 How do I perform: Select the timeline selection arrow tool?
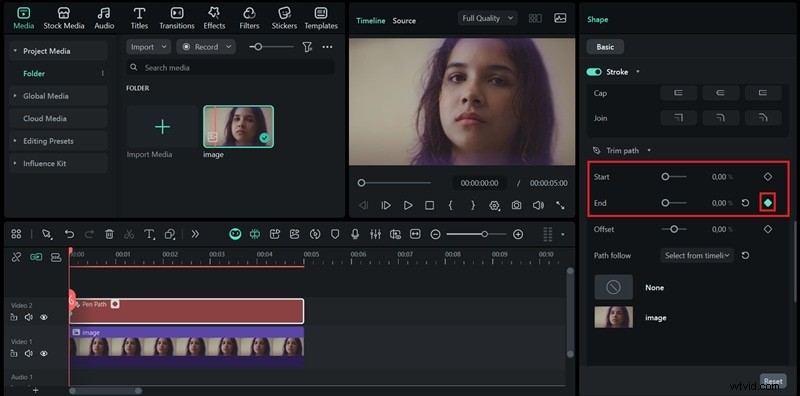click(x=47, y=234)
